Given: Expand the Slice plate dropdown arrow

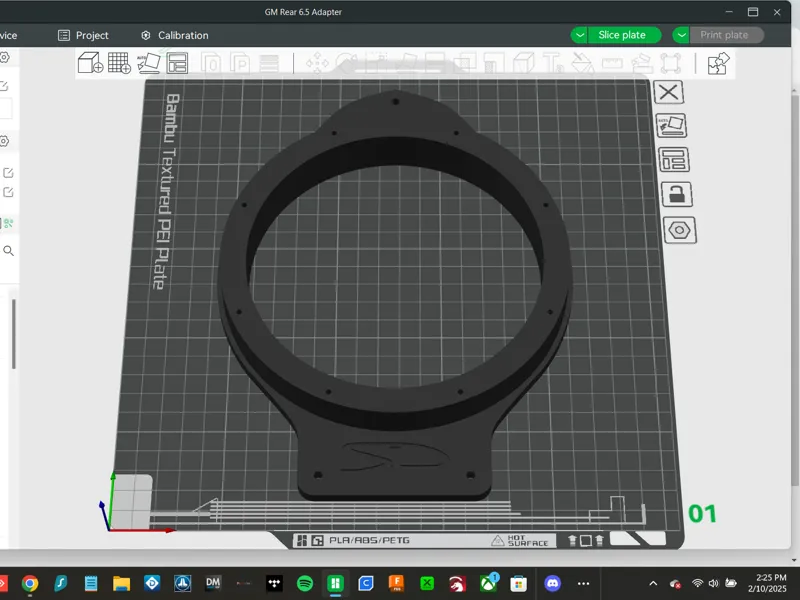Looking at the screenshot, I should [579, 35].
